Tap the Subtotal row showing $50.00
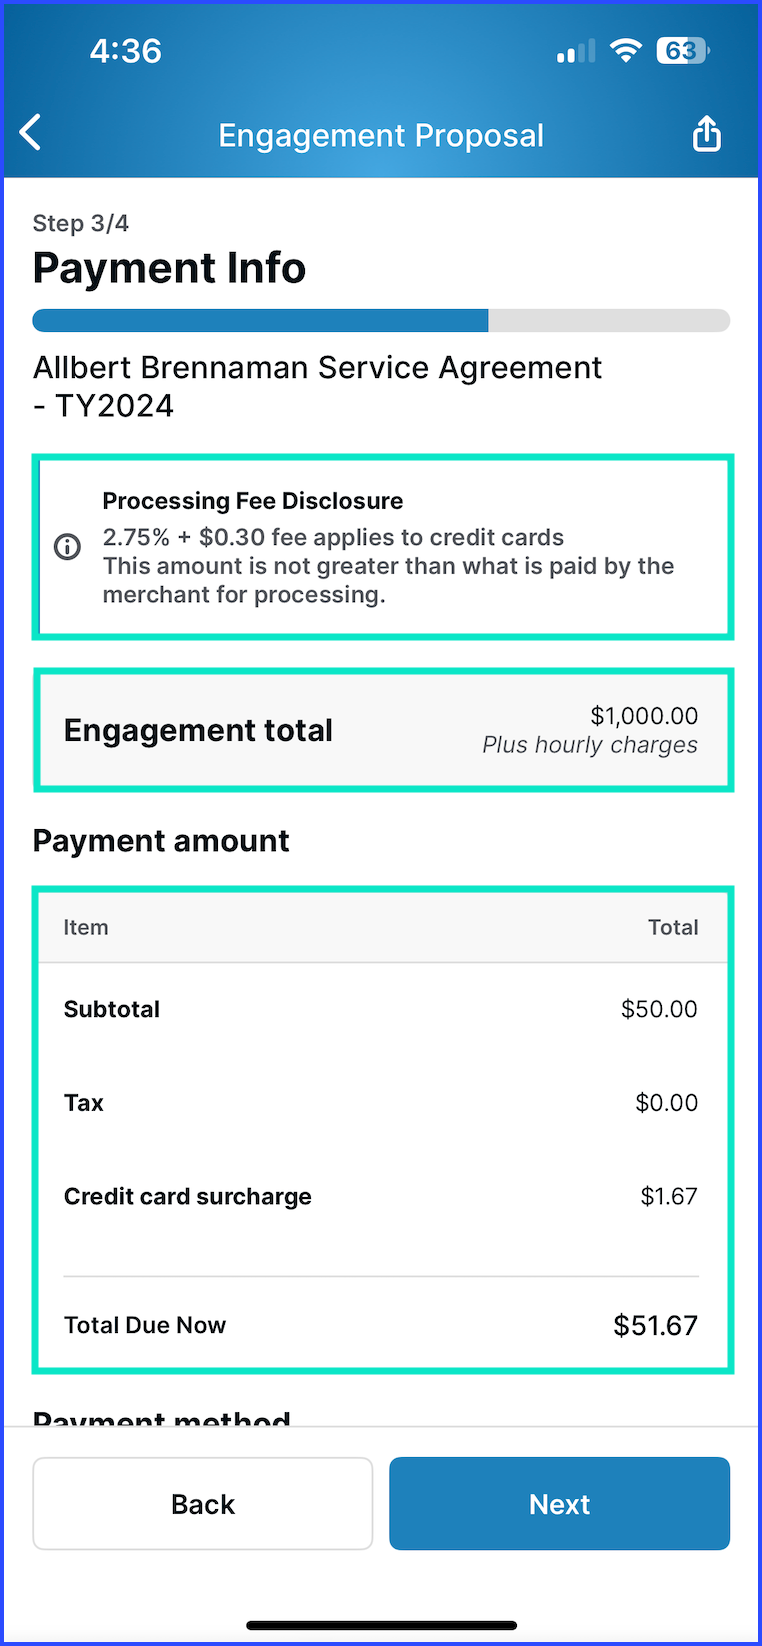Image resolution: width=762 pixels, height=1646 pixels. click(381, 1009)
